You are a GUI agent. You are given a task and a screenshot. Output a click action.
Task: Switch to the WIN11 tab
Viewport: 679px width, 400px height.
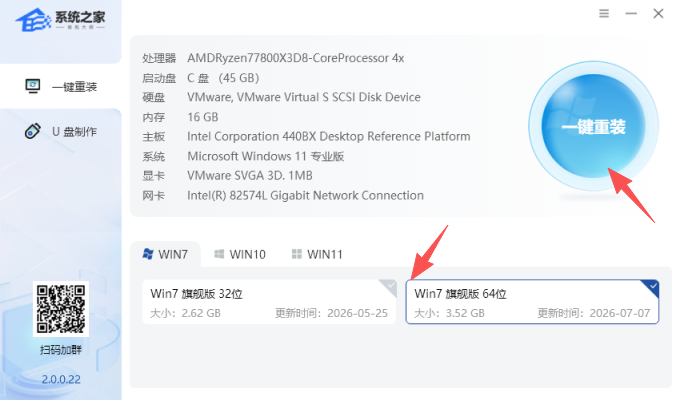(317, 254)
